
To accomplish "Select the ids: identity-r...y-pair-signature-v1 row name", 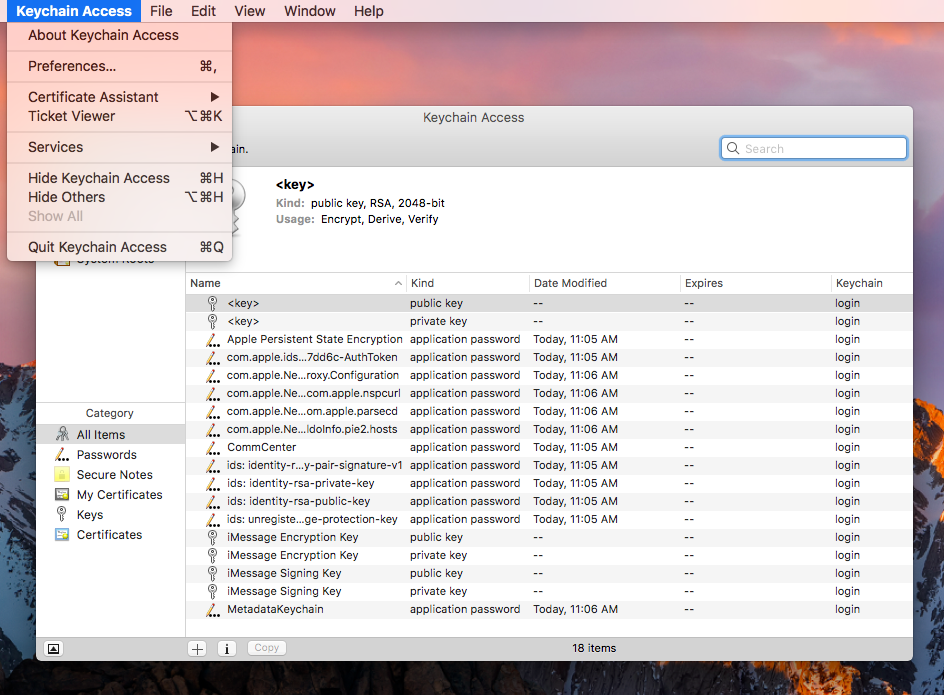I will click(314, 466).
